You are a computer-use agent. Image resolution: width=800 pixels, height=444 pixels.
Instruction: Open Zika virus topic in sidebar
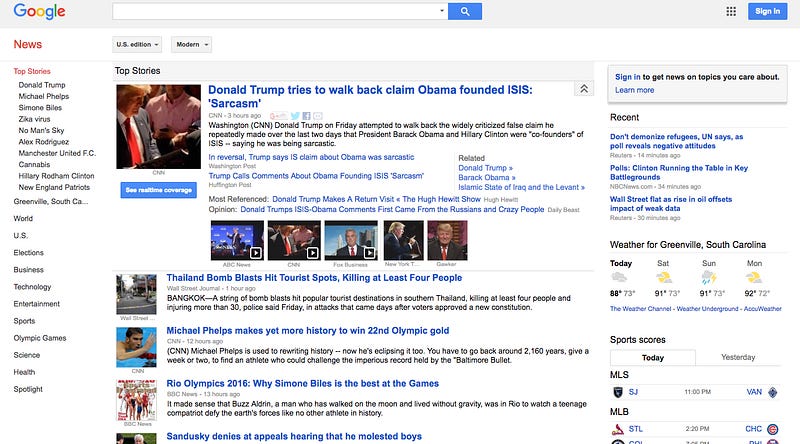click(x=34, y=119)
